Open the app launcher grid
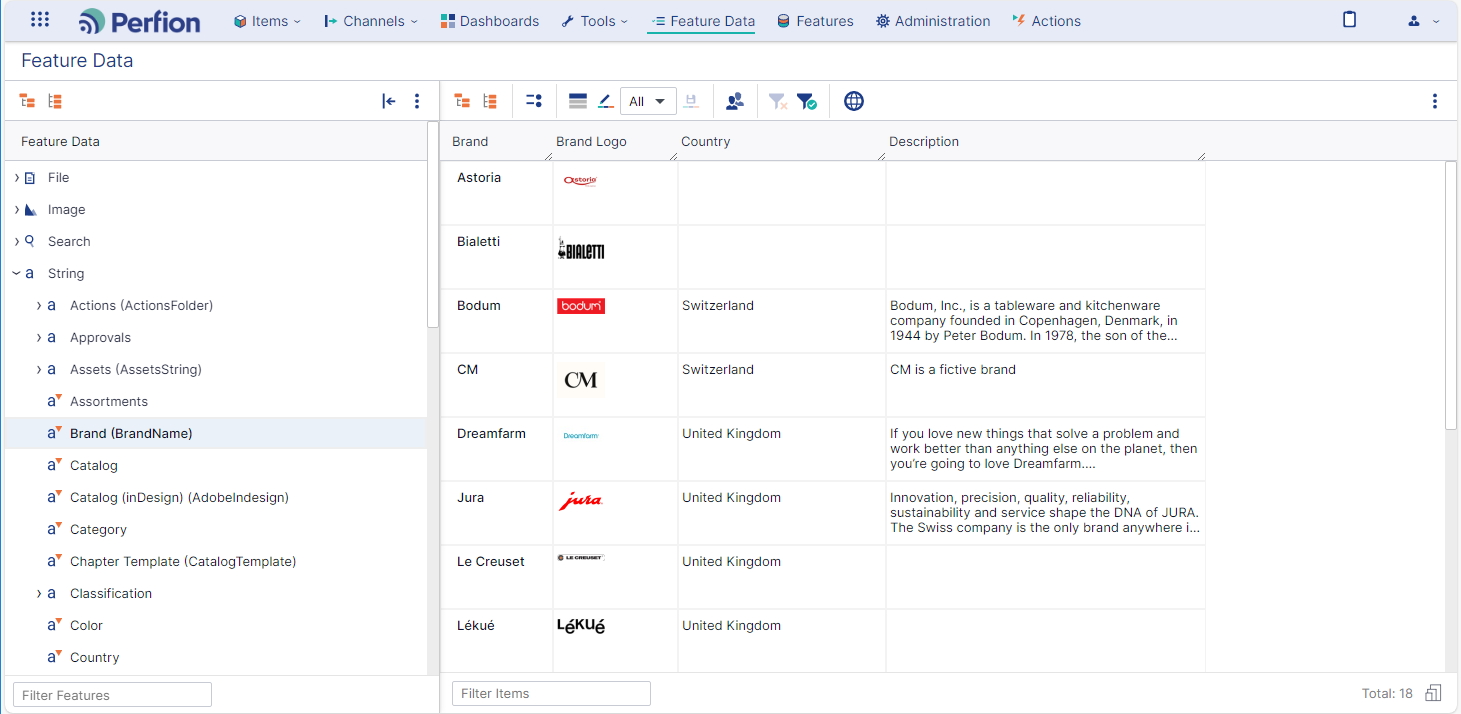Viewport: 1461px width, 714px height. point(40,20)
